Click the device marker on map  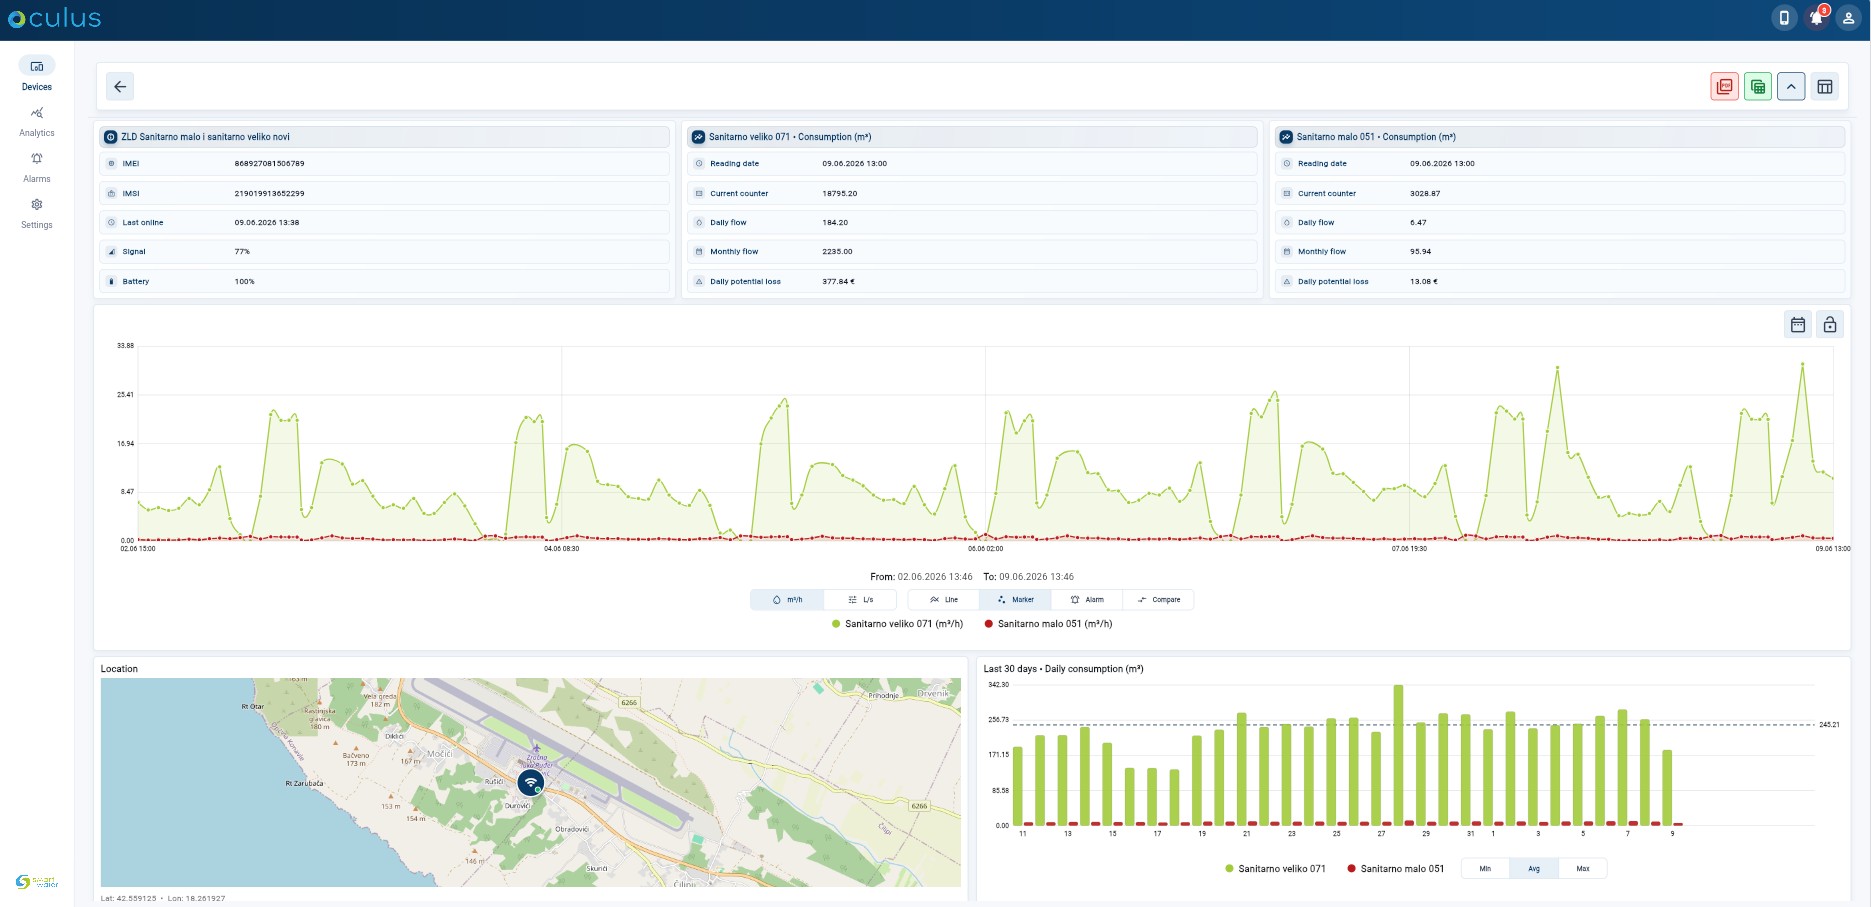pyautogui.click(x=531, y=782)
